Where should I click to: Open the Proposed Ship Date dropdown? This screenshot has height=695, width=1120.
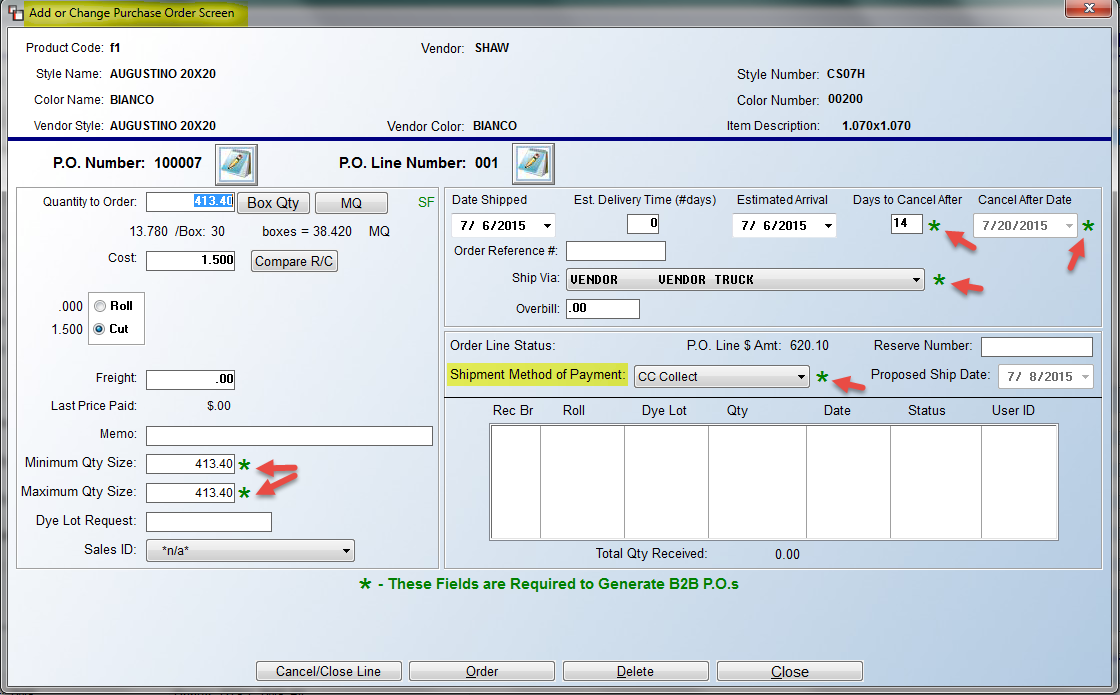click(1085, 376)
